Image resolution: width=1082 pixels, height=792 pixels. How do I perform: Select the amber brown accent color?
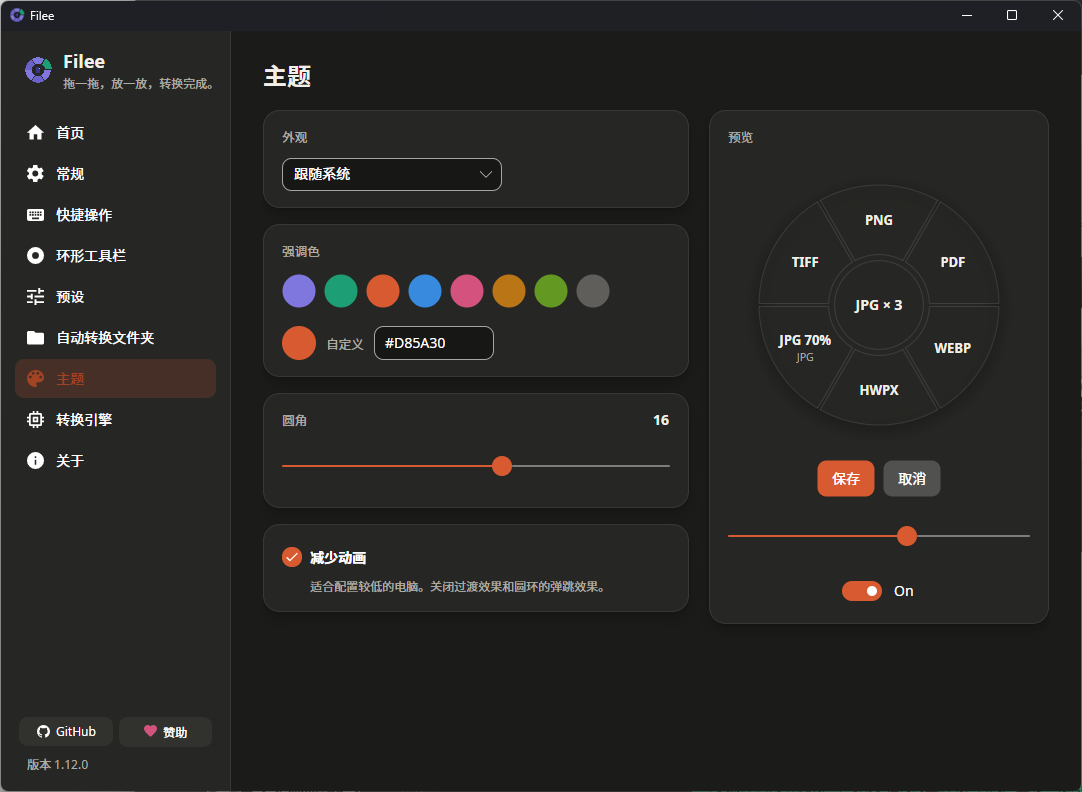click(509, 290)
